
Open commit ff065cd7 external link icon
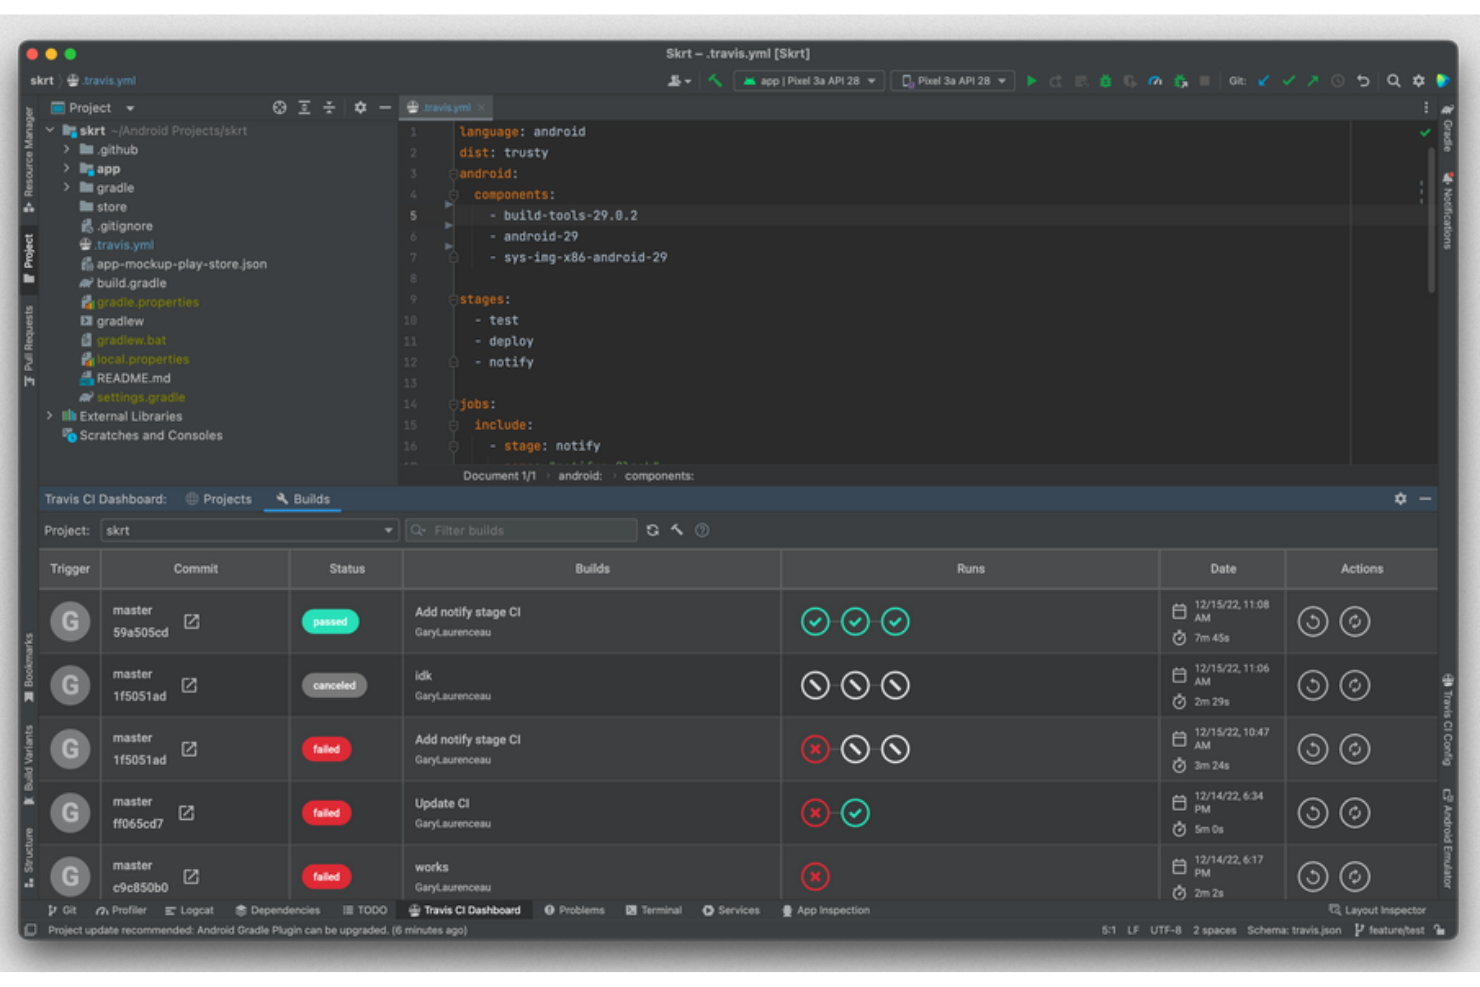187,813
